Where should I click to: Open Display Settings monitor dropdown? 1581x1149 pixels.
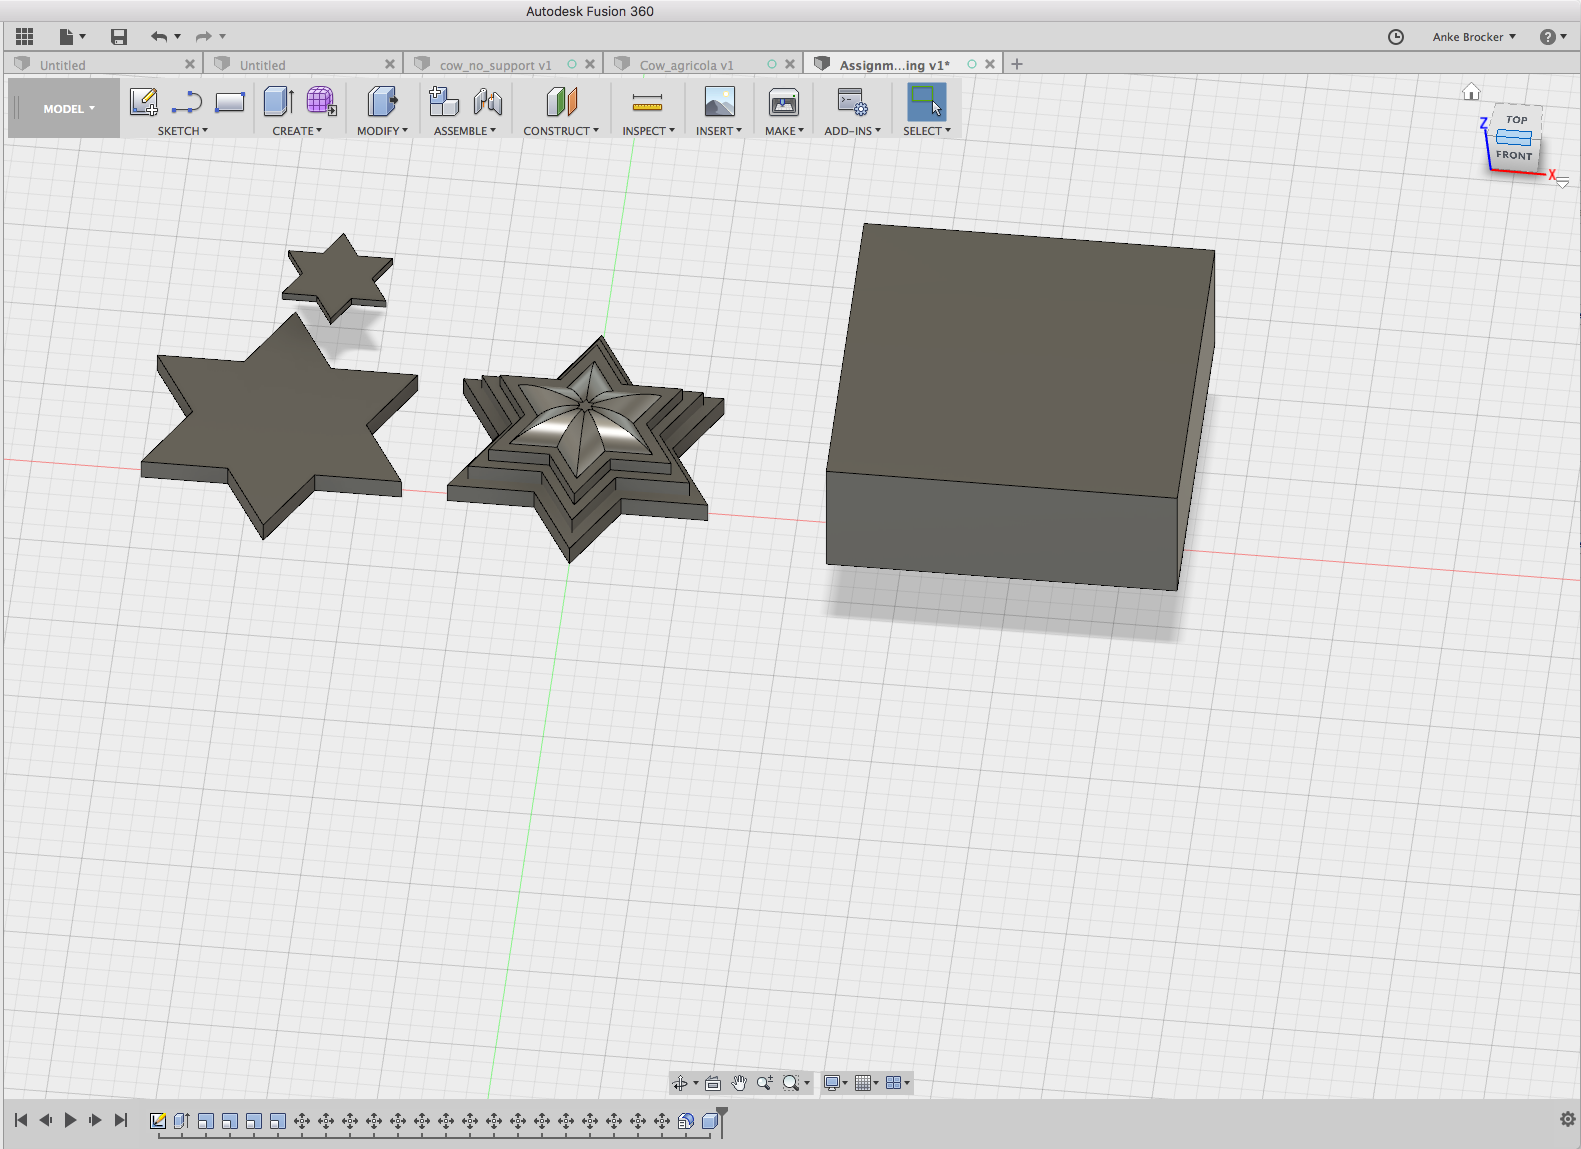pyautogui.click(x=835, y=1083)
